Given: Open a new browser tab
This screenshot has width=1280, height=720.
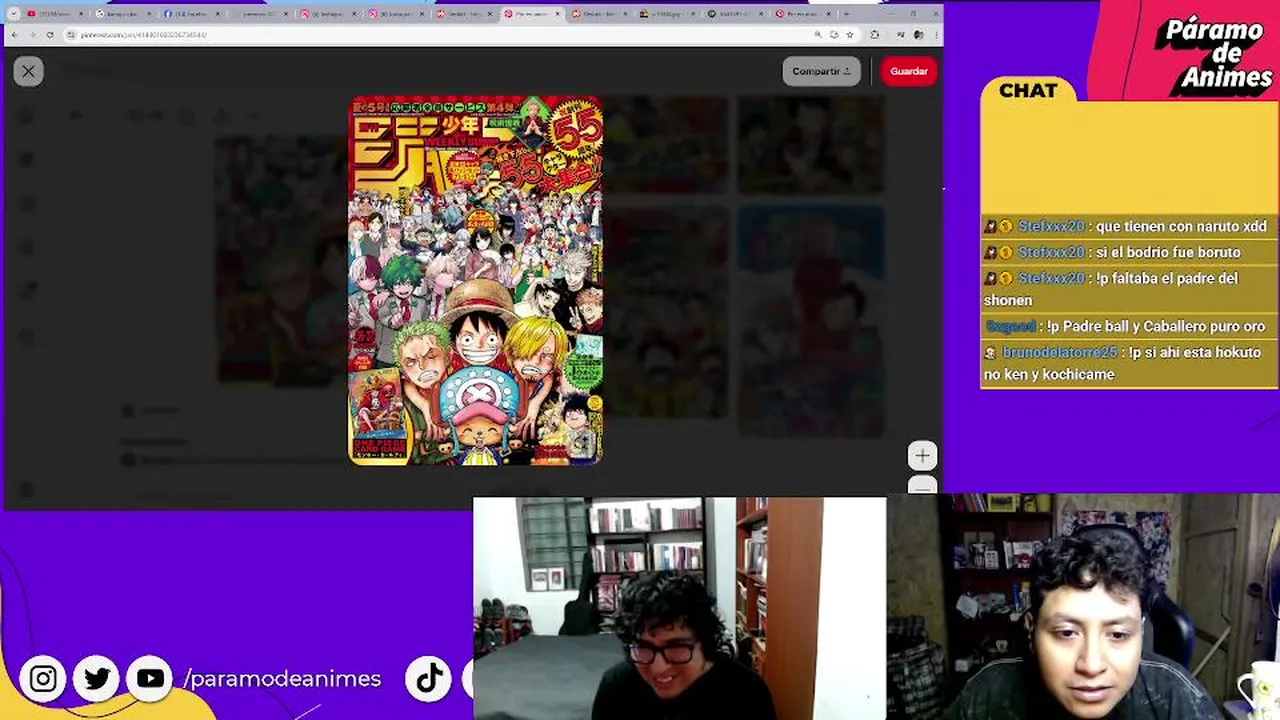Looking at the screenshot, I should 847,14.
